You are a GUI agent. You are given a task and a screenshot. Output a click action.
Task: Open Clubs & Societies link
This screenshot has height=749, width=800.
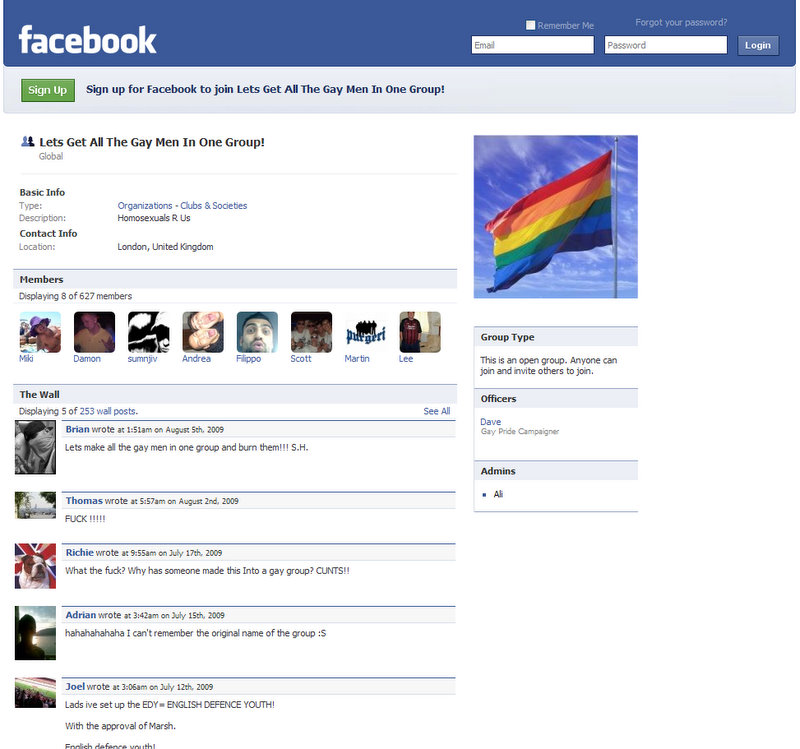pyautogui.click(x=214, y=206)
